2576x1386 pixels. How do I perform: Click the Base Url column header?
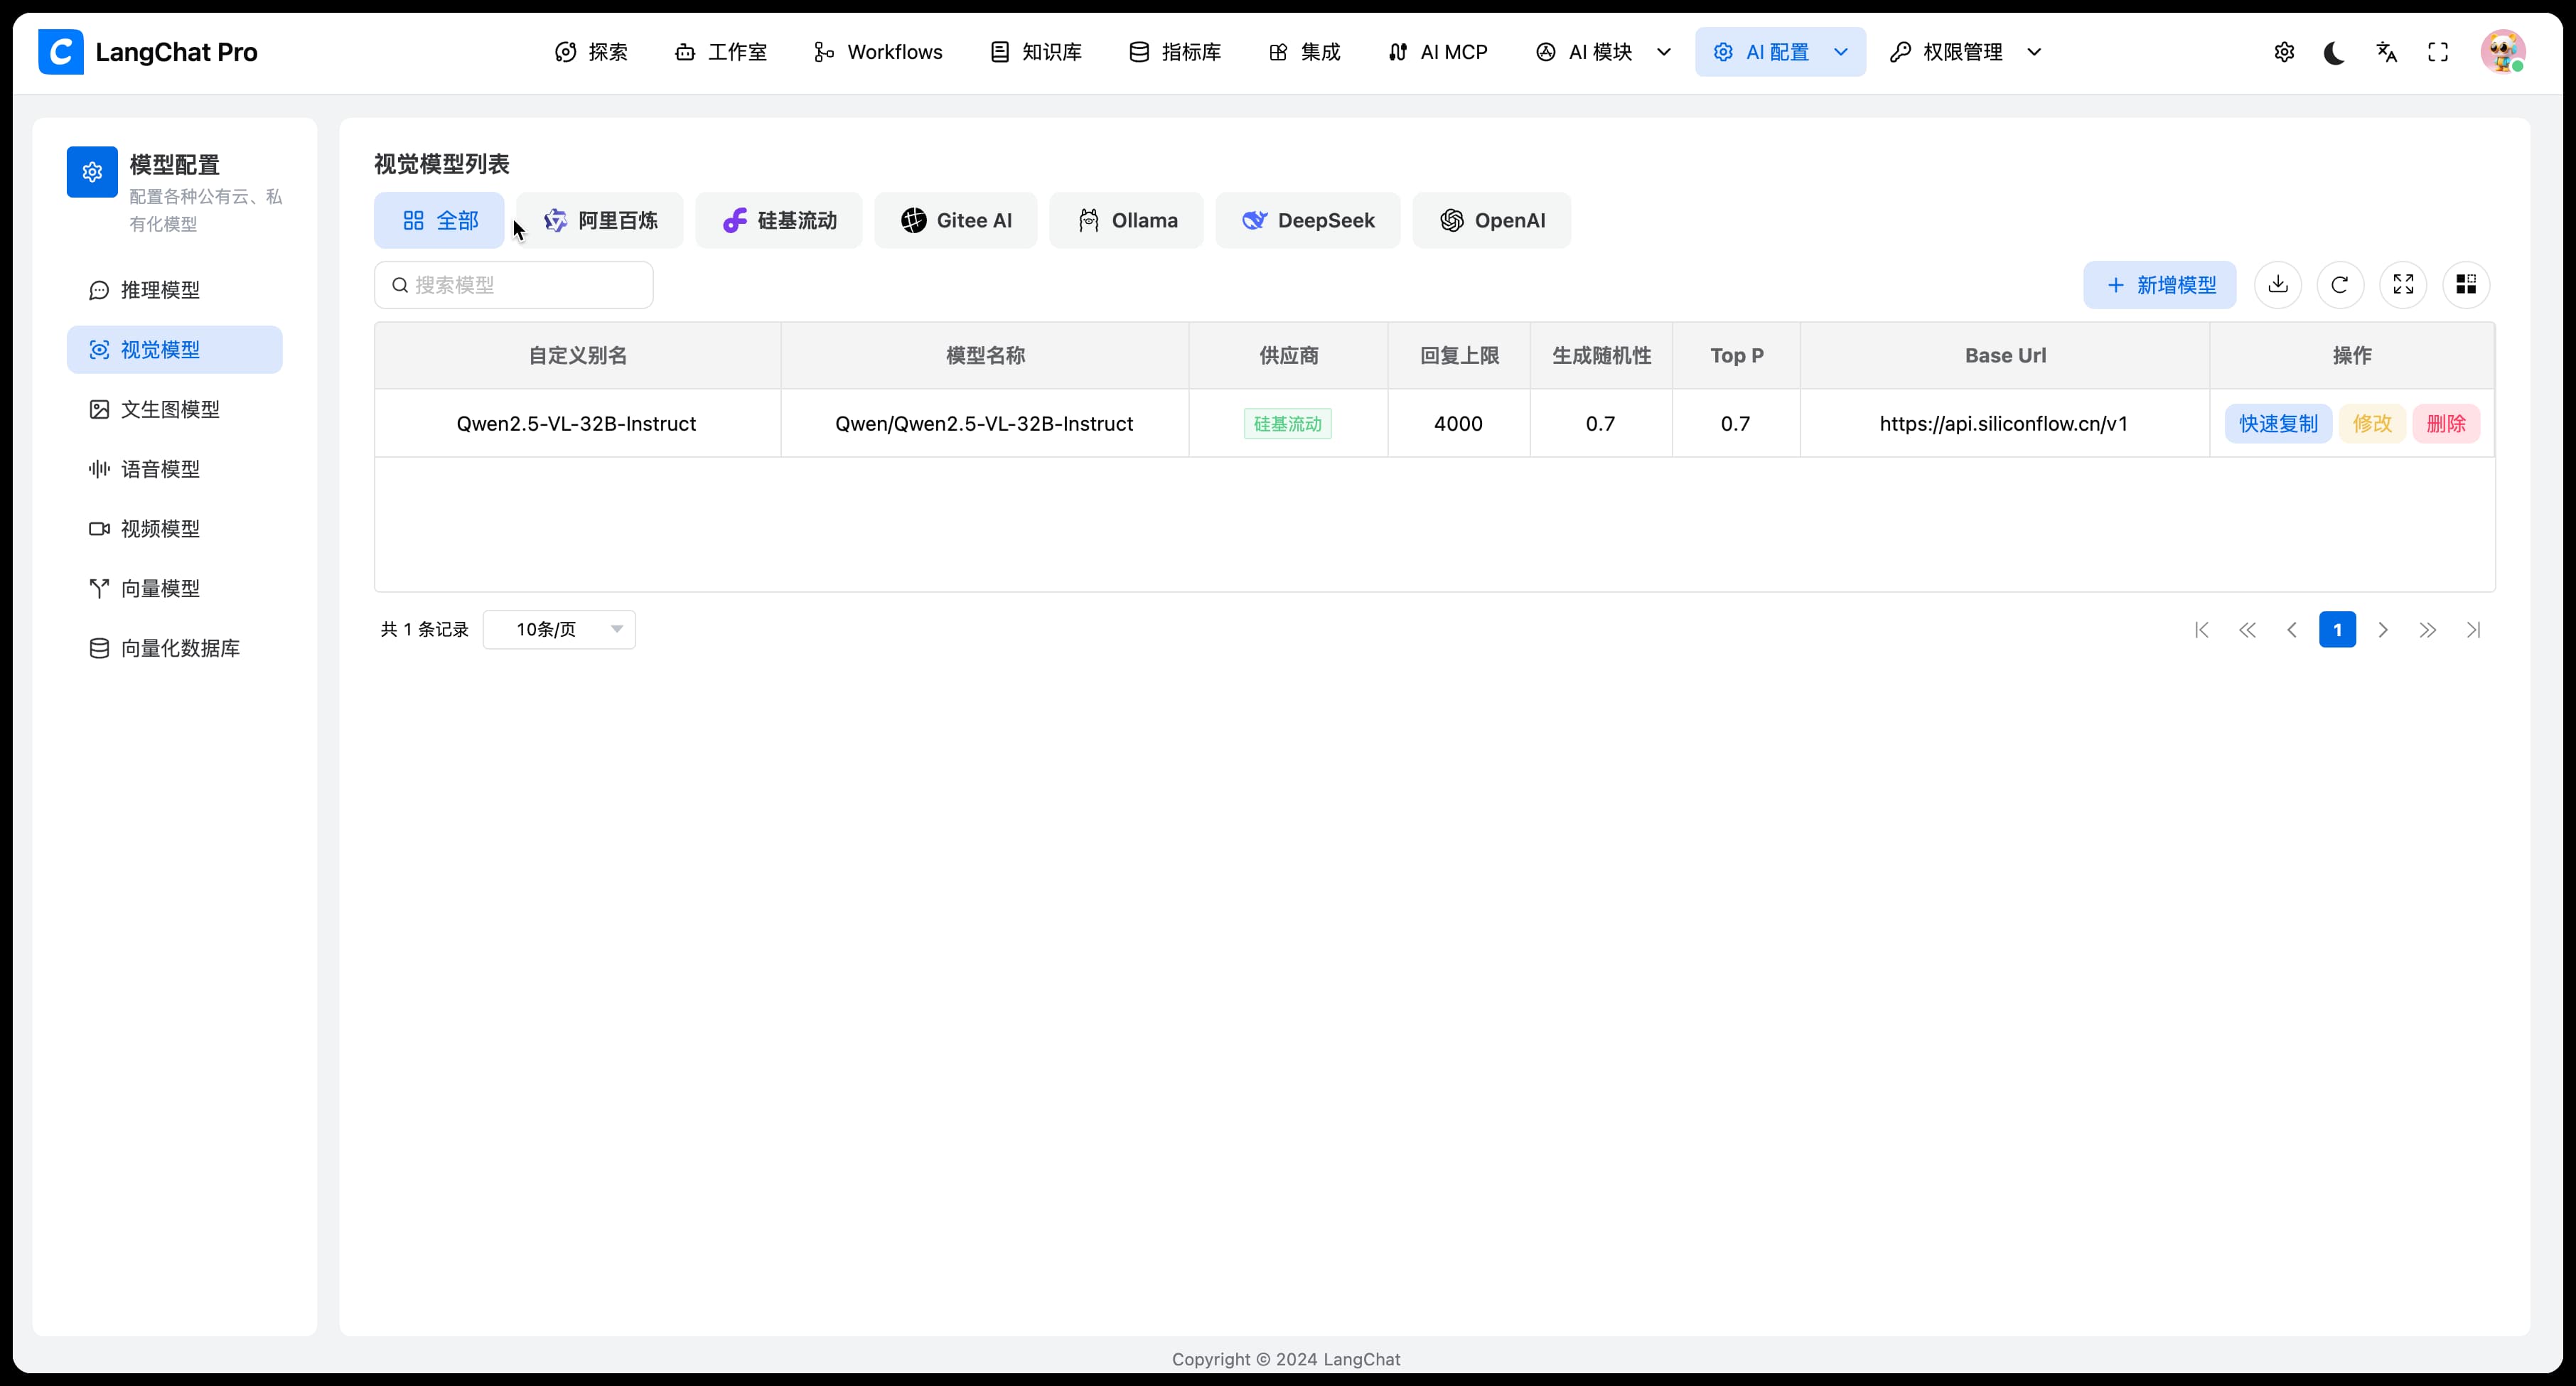click(2005, 356)
